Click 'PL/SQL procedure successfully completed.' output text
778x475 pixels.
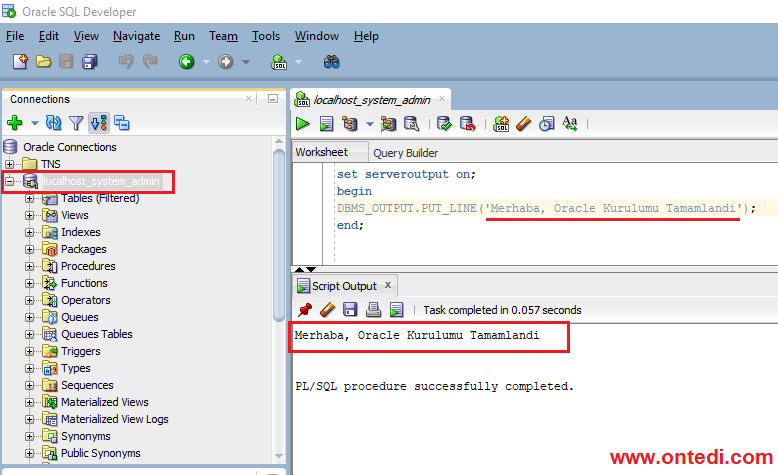435,386
